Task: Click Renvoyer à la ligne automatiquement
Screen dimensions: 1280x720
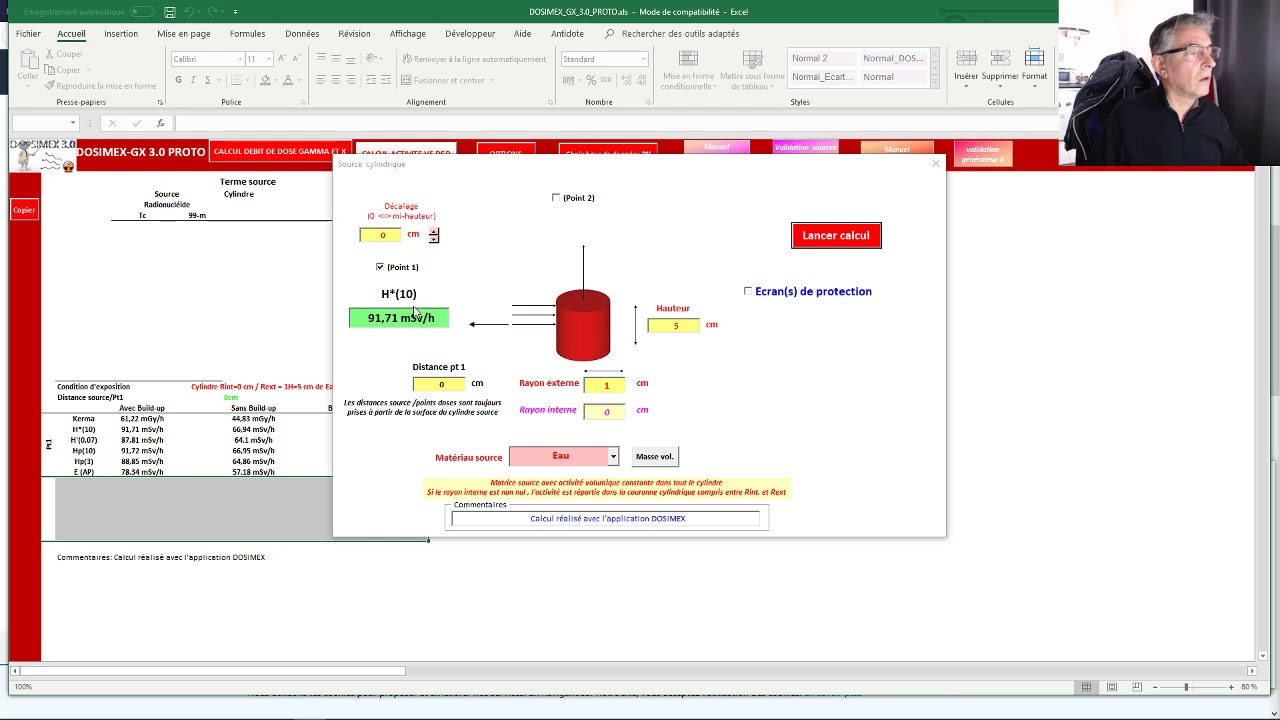Action: pos(474,59)
